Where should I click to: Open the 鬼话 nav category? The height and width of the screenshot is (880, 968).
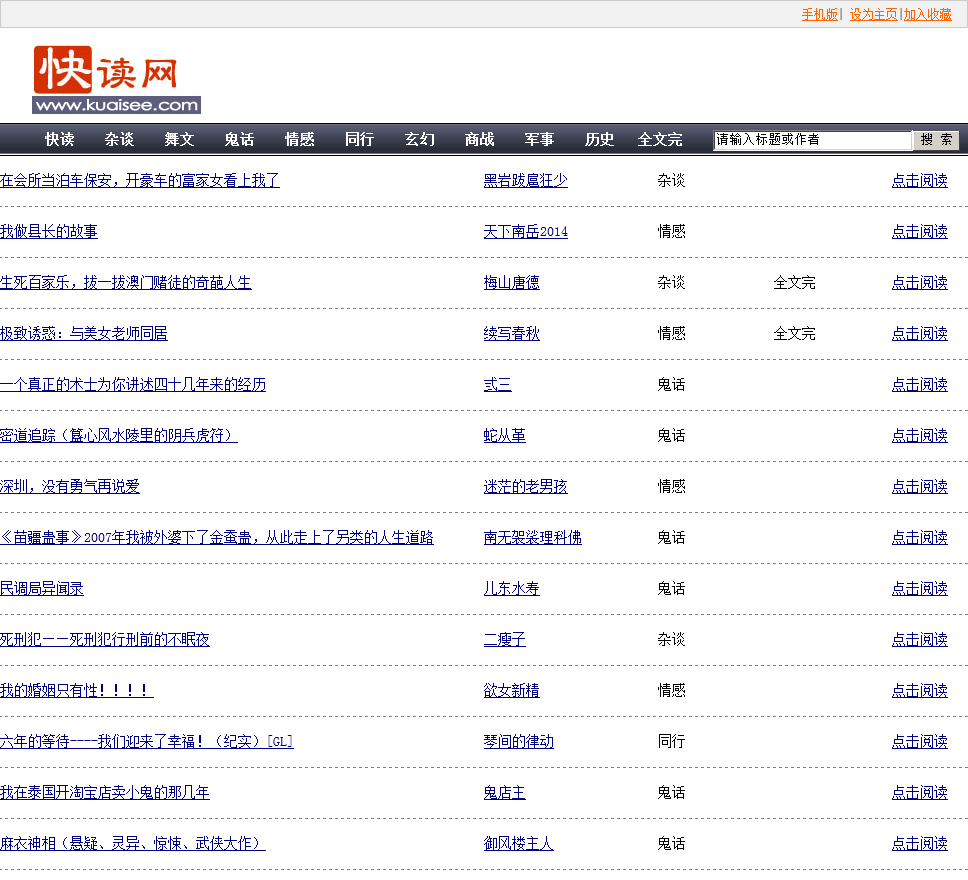(239, 140)
